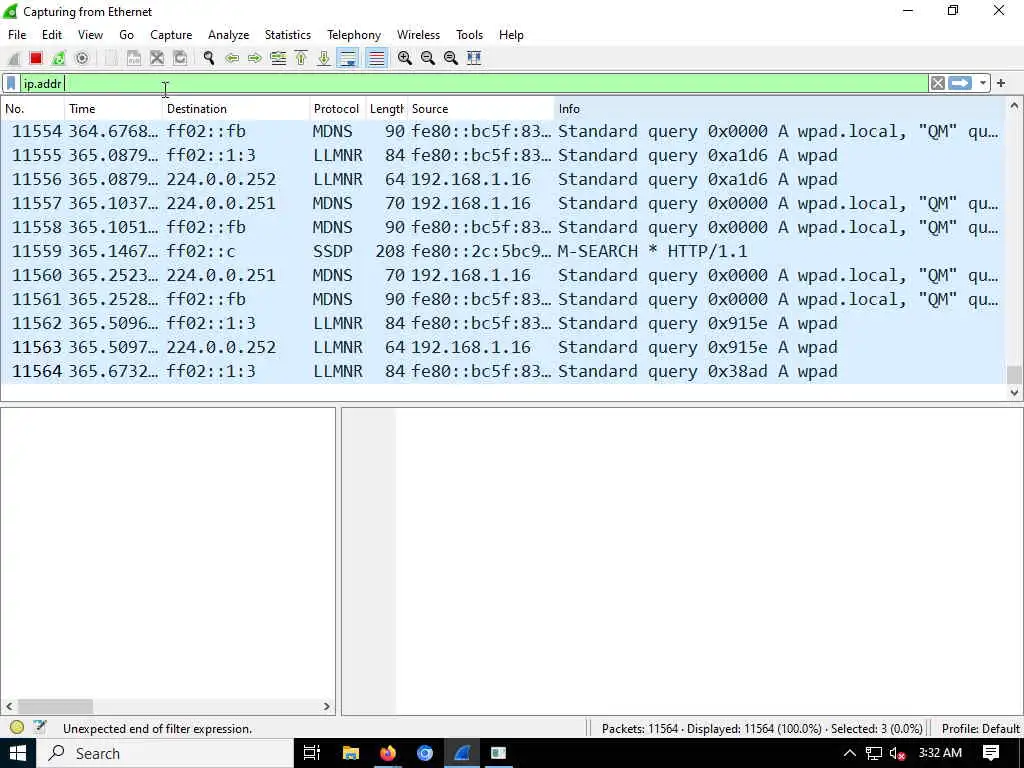Show hidden system tray icons
The width and height of the screenshot is (1024, 768).
850,753
